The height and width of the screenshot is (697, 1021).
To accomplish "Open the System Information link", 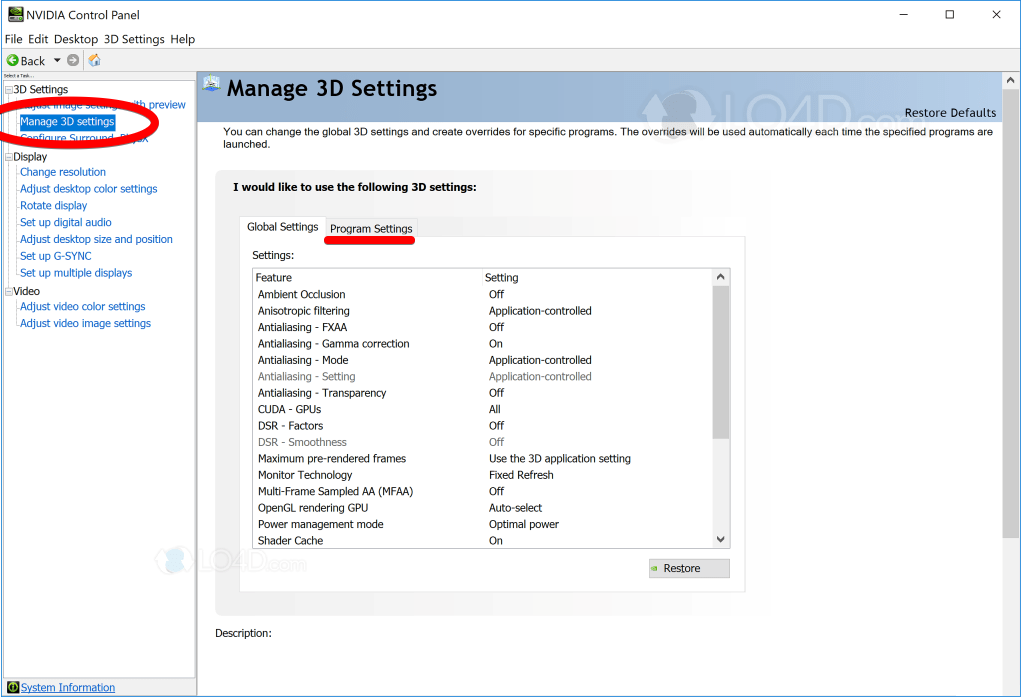I will [x=68, y=687].
